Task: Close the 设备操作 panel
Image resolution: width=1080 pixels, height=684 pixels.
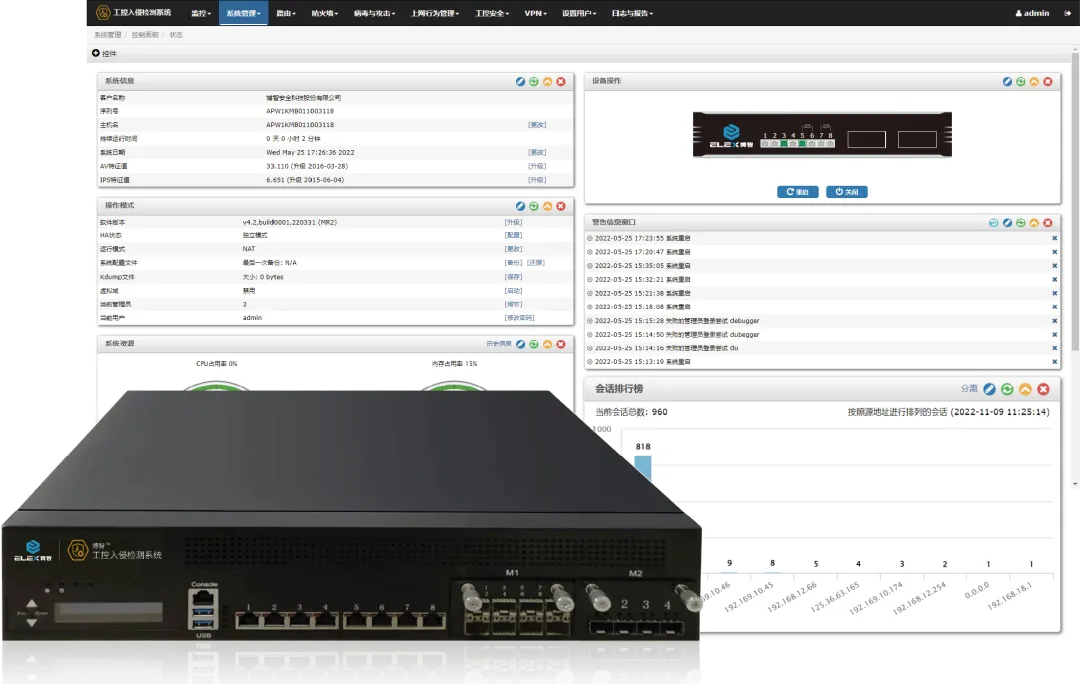Action: click(1048, 81)
